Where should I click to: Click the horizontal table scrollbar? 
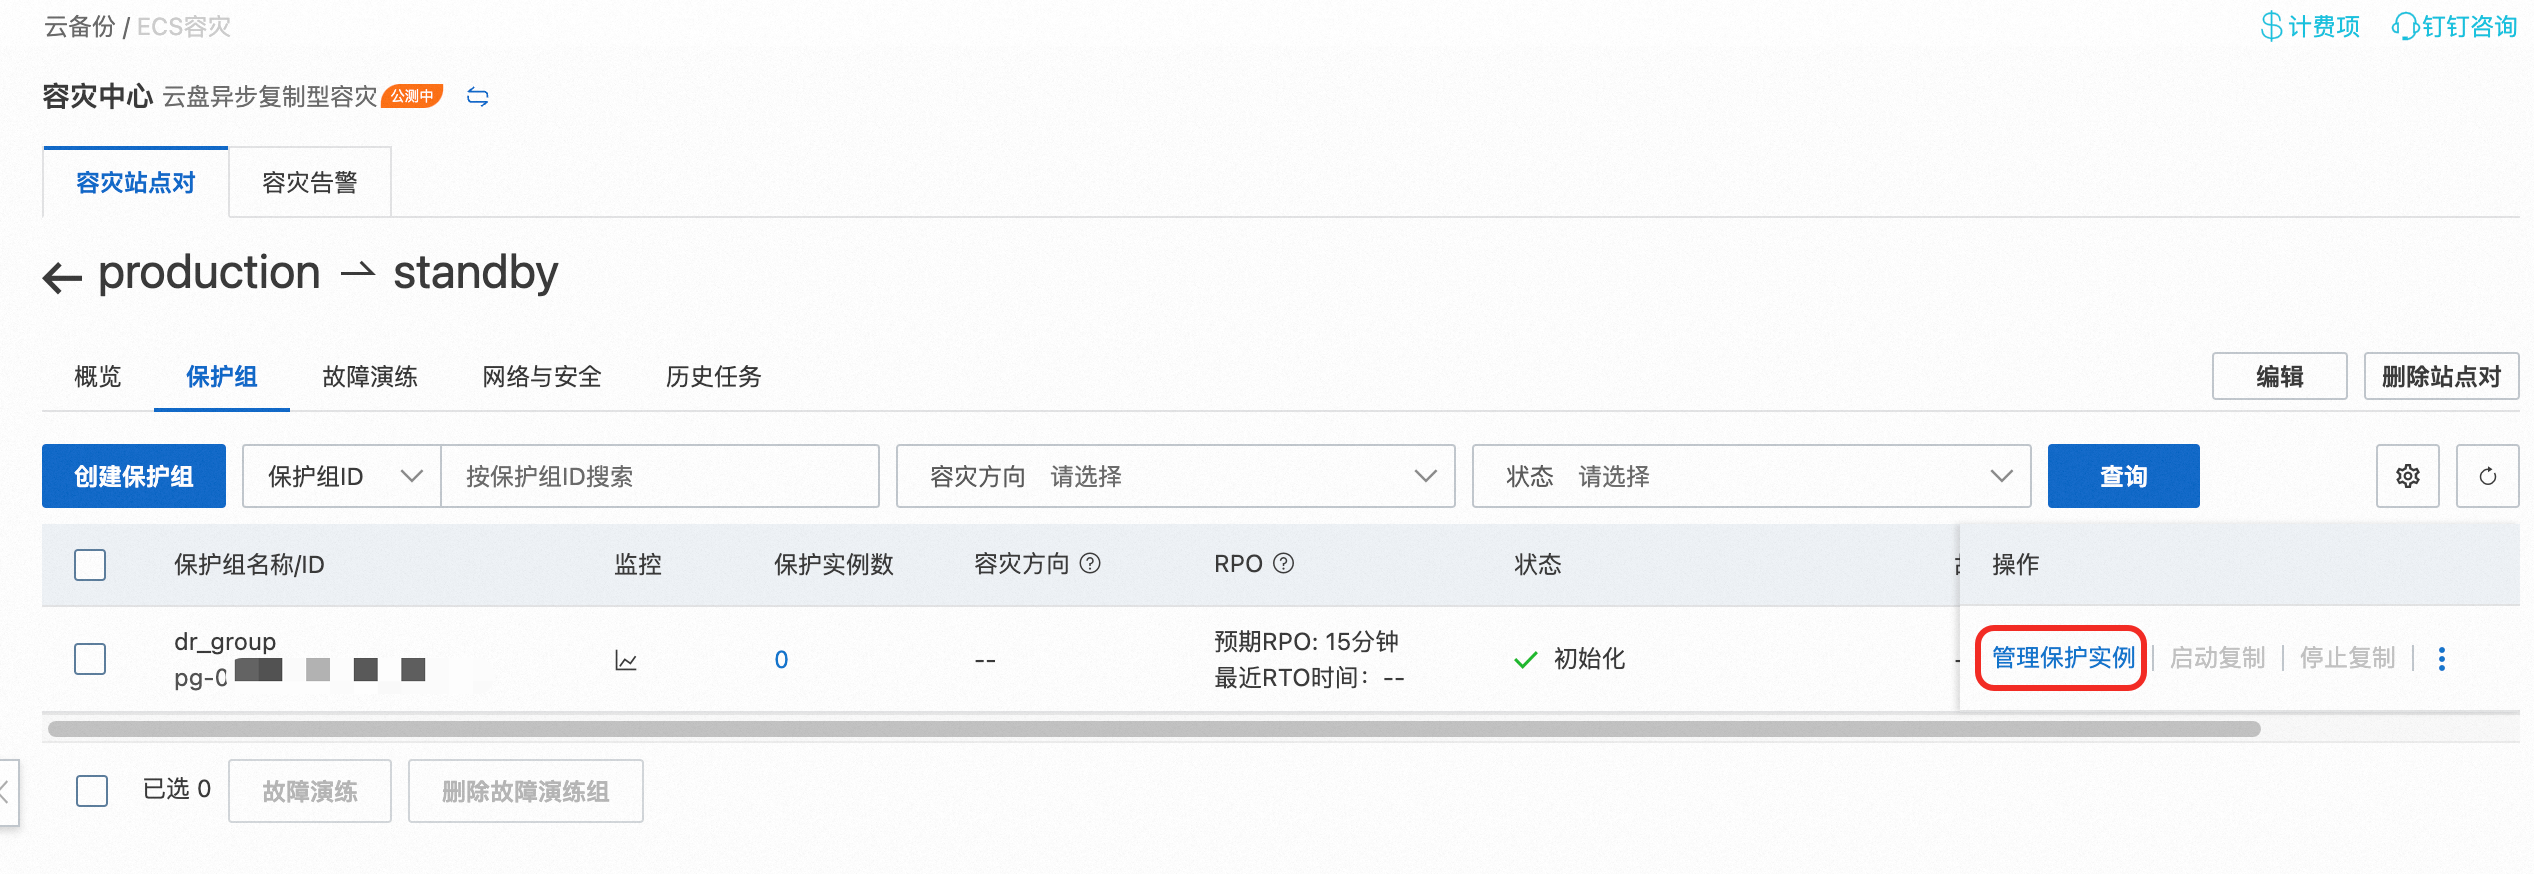tap(1154, 729)
